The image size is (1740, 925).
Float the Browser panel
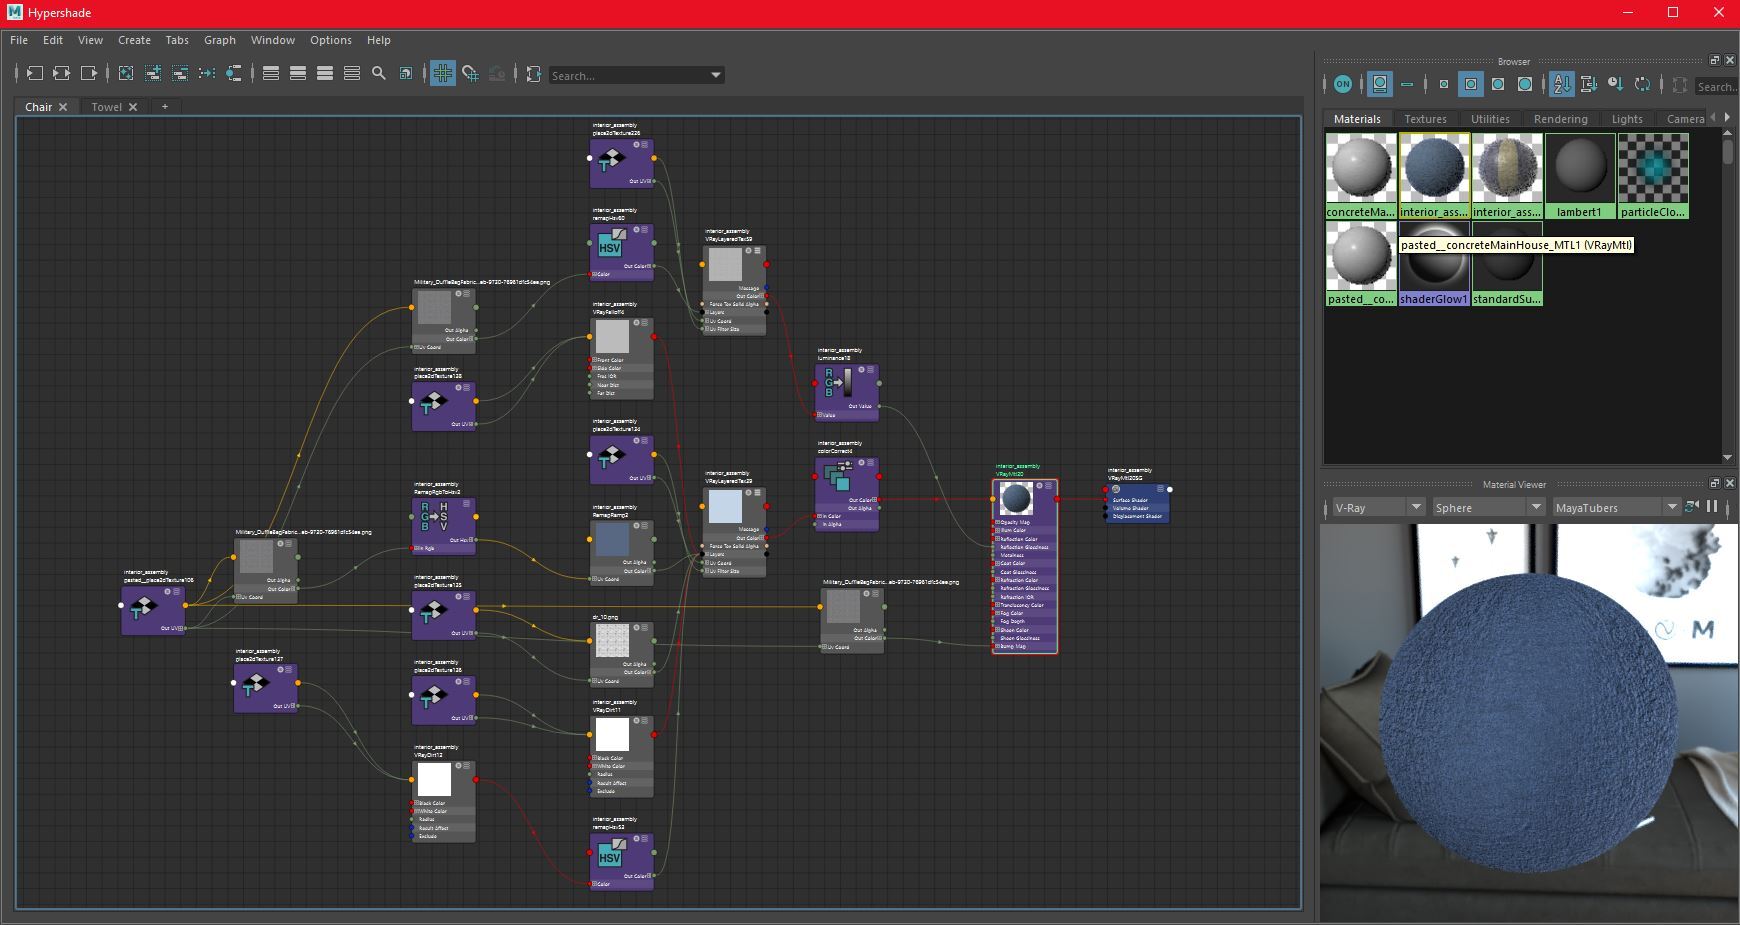click(x=1714, y=60)
